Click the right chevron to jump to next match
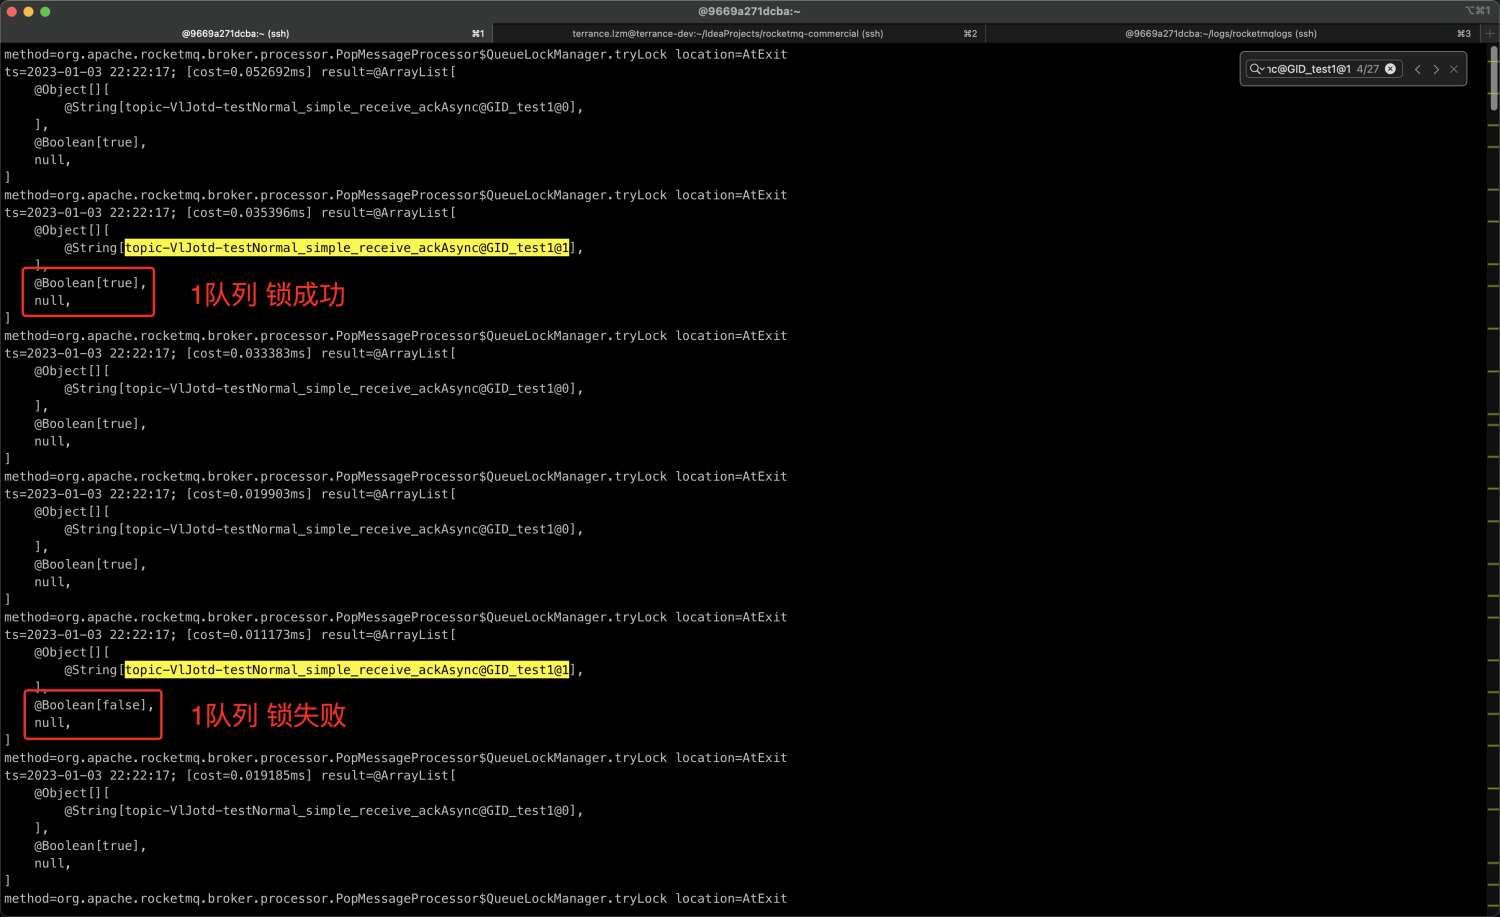This screenshot has width=1500, height=917. [1436, 69]
